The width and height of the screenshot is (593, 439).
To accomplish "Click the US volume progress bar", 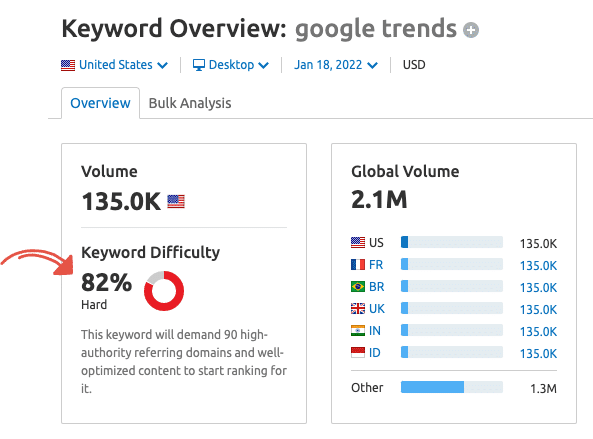I will coord(452,242).
